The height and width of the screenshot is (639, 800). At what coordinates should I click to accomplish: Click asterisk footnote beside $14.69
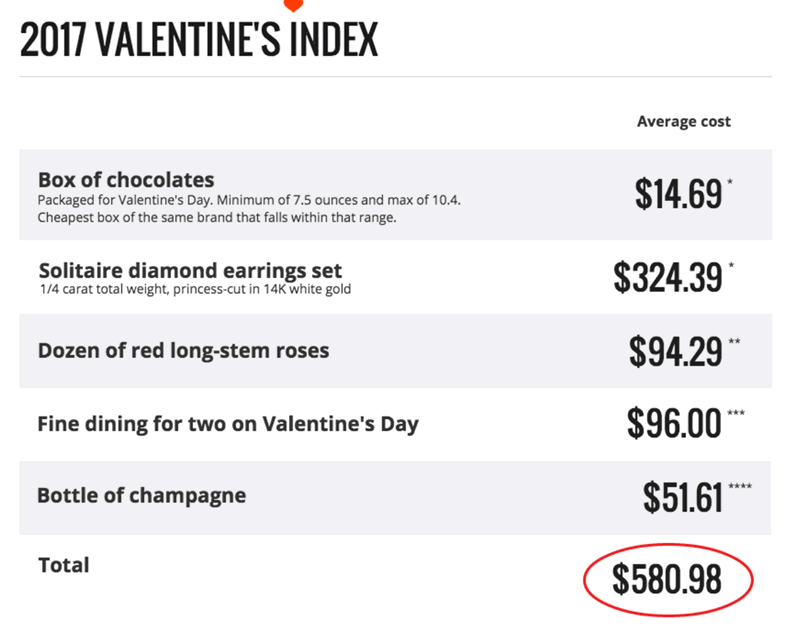point(732,184)
